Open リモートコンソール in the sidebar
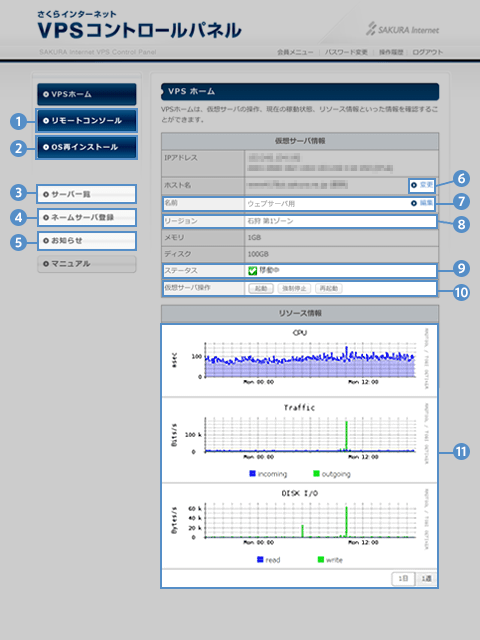 (87, 120)
